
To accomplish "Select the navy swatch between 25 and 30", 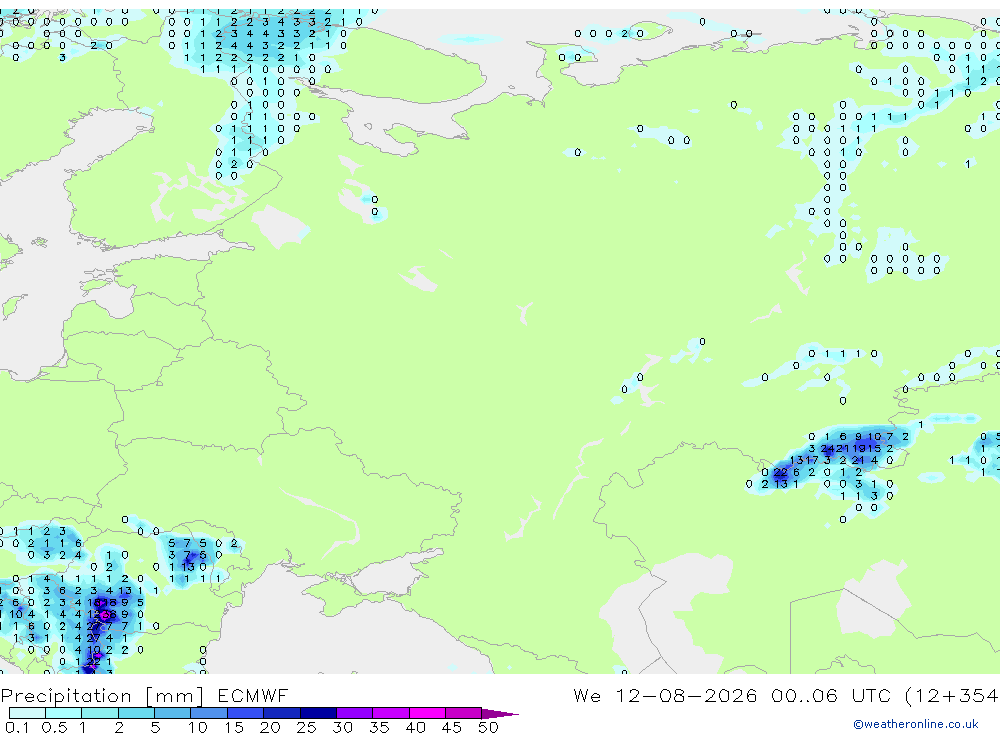I will point(318,713).
